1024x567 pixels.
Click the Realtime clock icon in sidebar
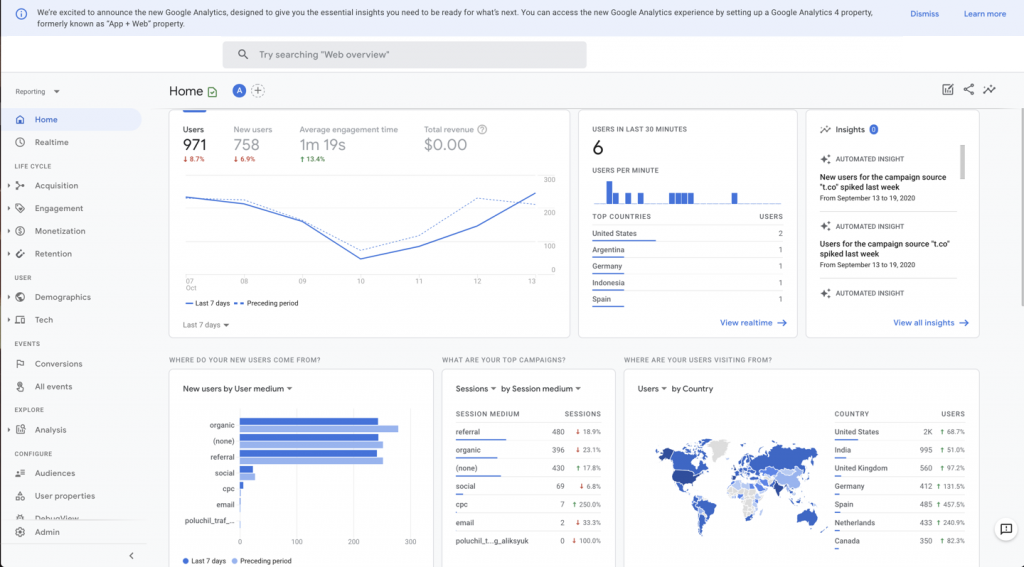[20, 142]
